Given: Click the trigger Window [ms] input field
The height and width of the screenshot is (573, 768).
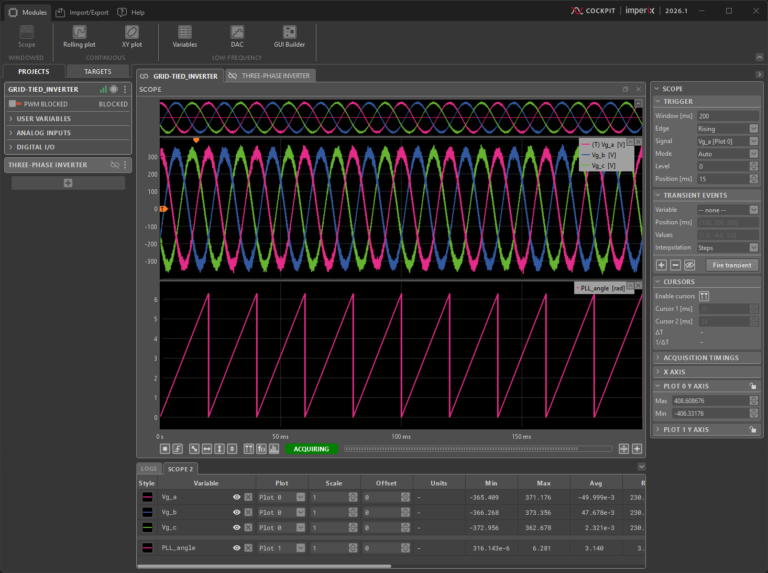Looking at the screenshot, I should (x=728, y=116).
